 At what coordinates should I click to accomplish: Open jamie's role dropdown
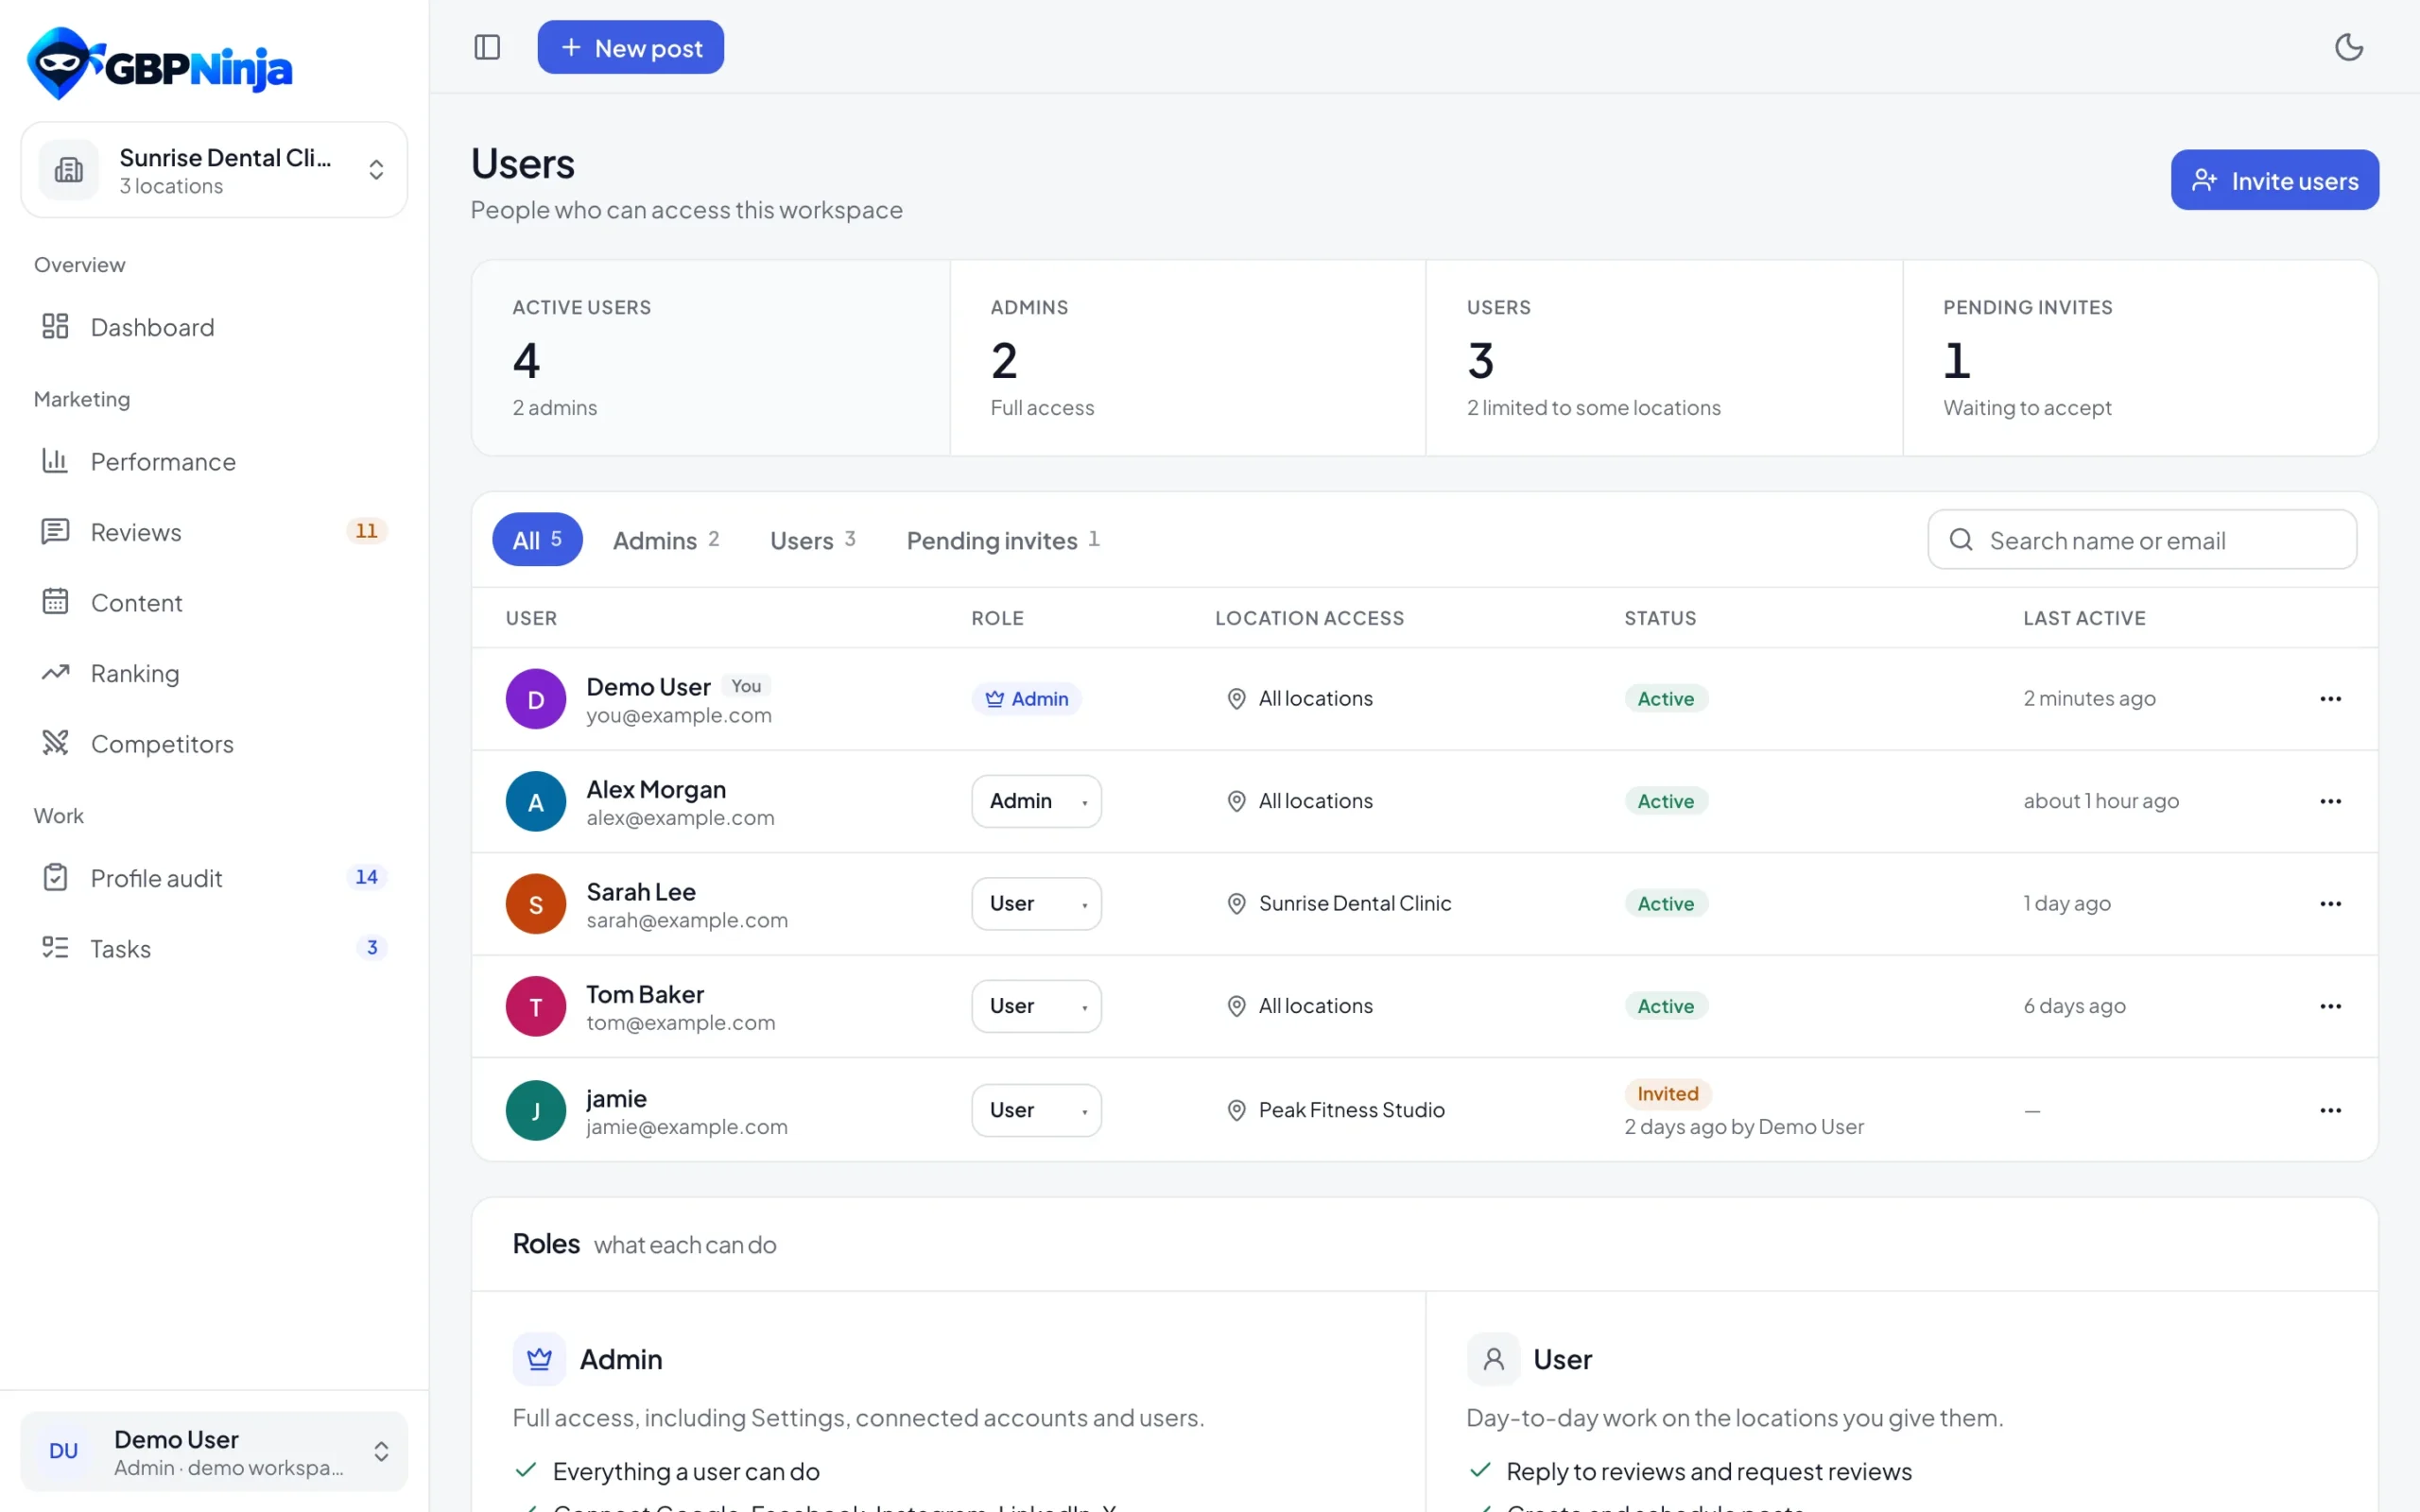[1036, 1110]
